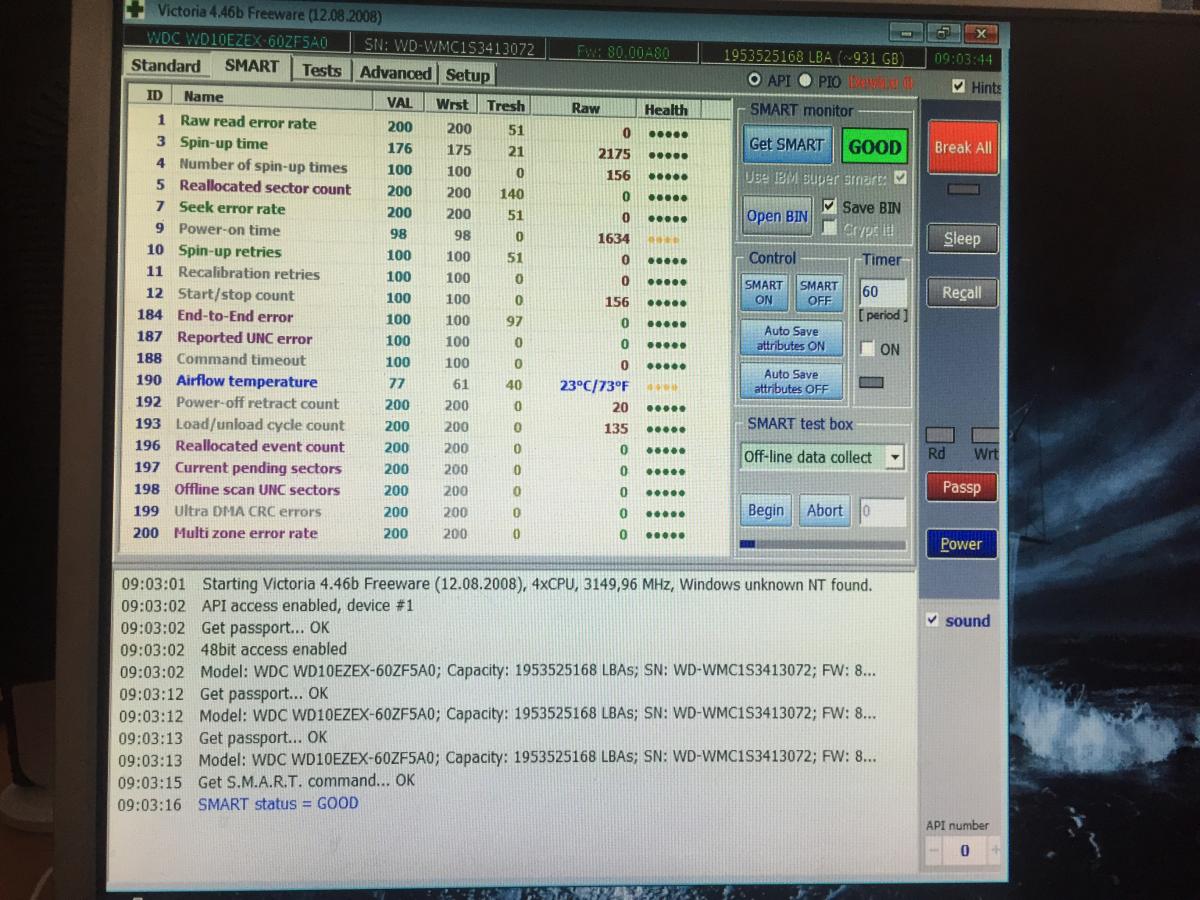This screenshot has width=1200, height=900.
Task: Click the Get SMART button
Action: click(x=787, y=144)
